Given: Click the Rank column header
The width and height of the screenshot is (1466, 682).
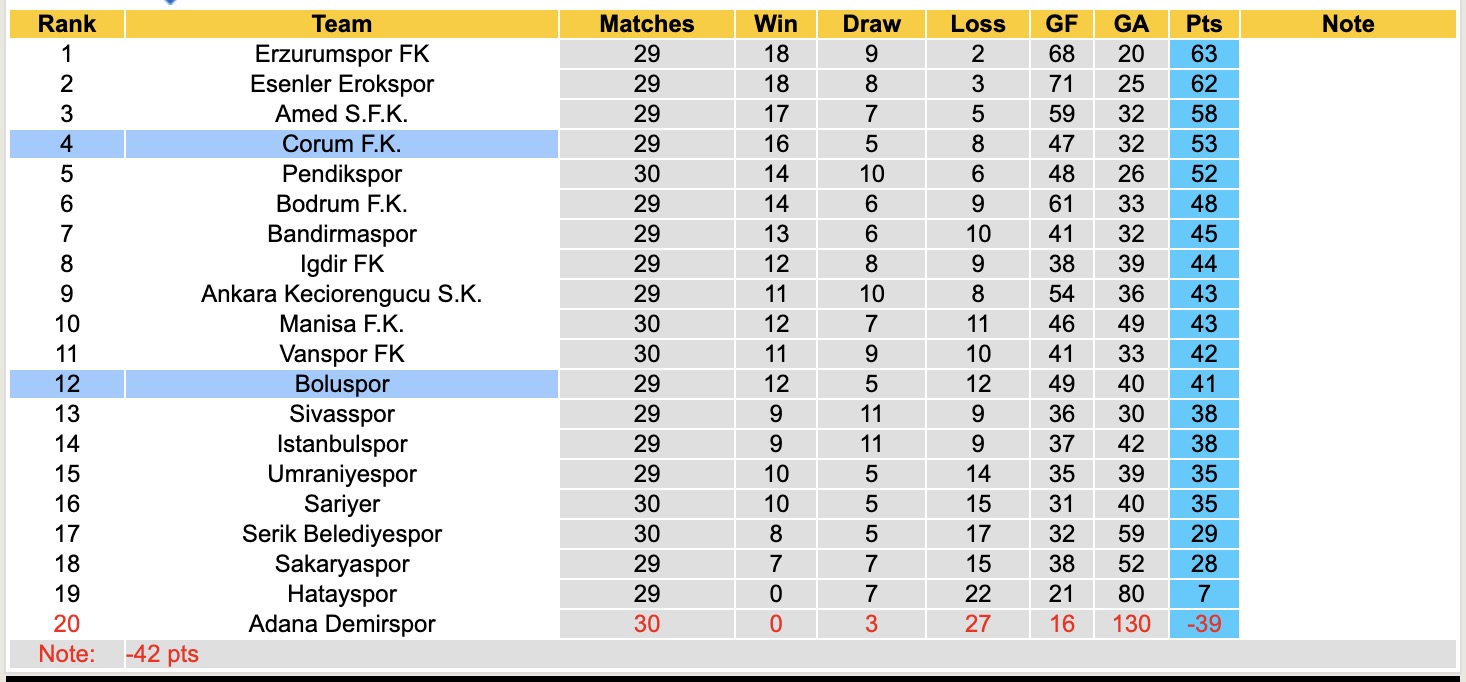Looking at the screenshot, I should click(66, 24).
